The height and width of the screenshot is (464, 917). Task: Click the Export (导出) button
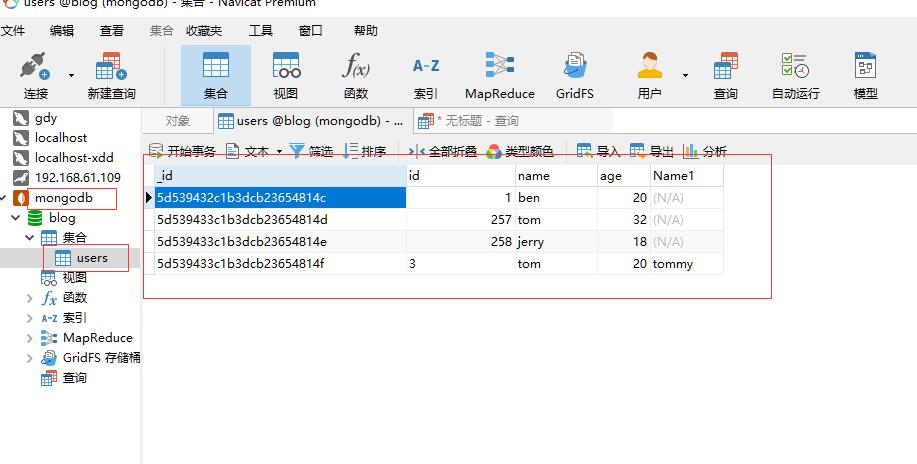651,152
